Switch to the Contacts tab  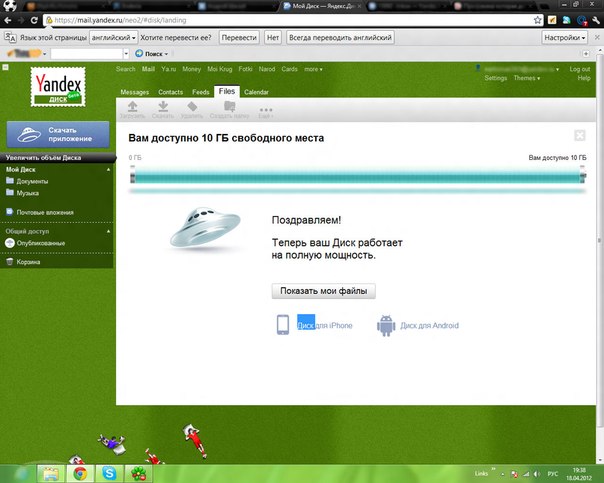click(x=170, y=92)
